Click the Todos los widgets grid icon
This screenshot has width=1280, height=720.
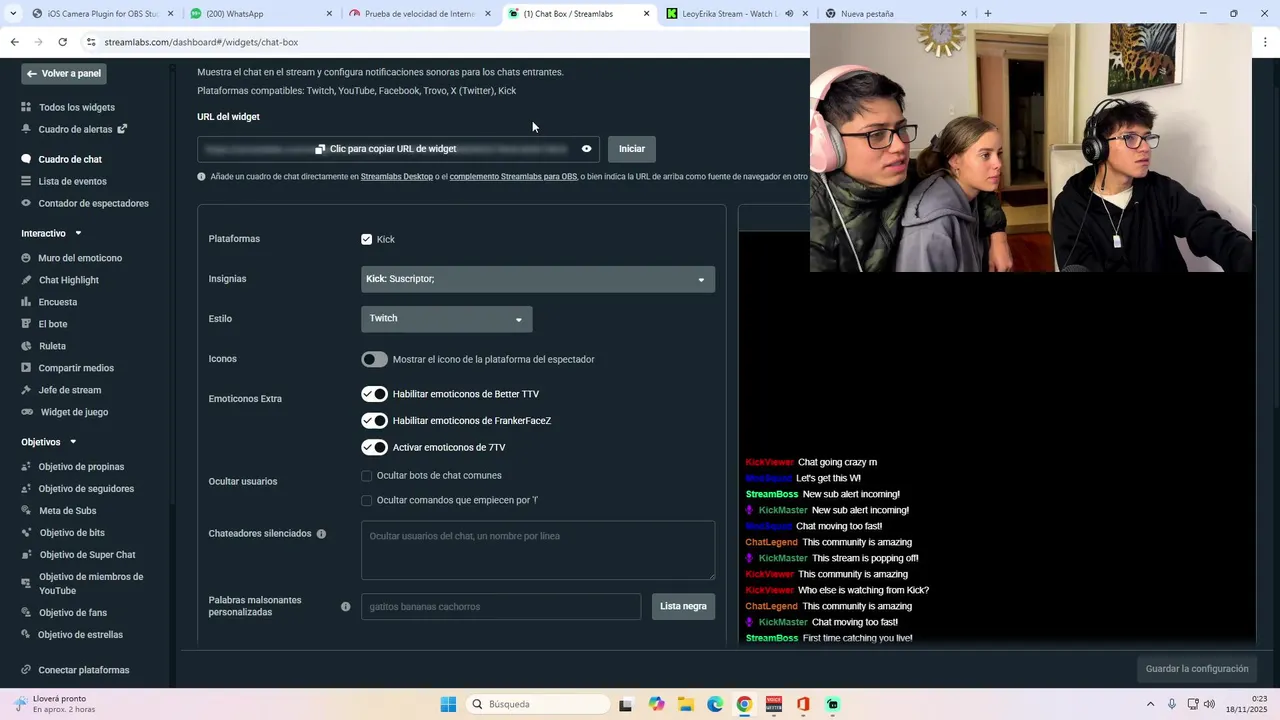(x=26, y=107)
